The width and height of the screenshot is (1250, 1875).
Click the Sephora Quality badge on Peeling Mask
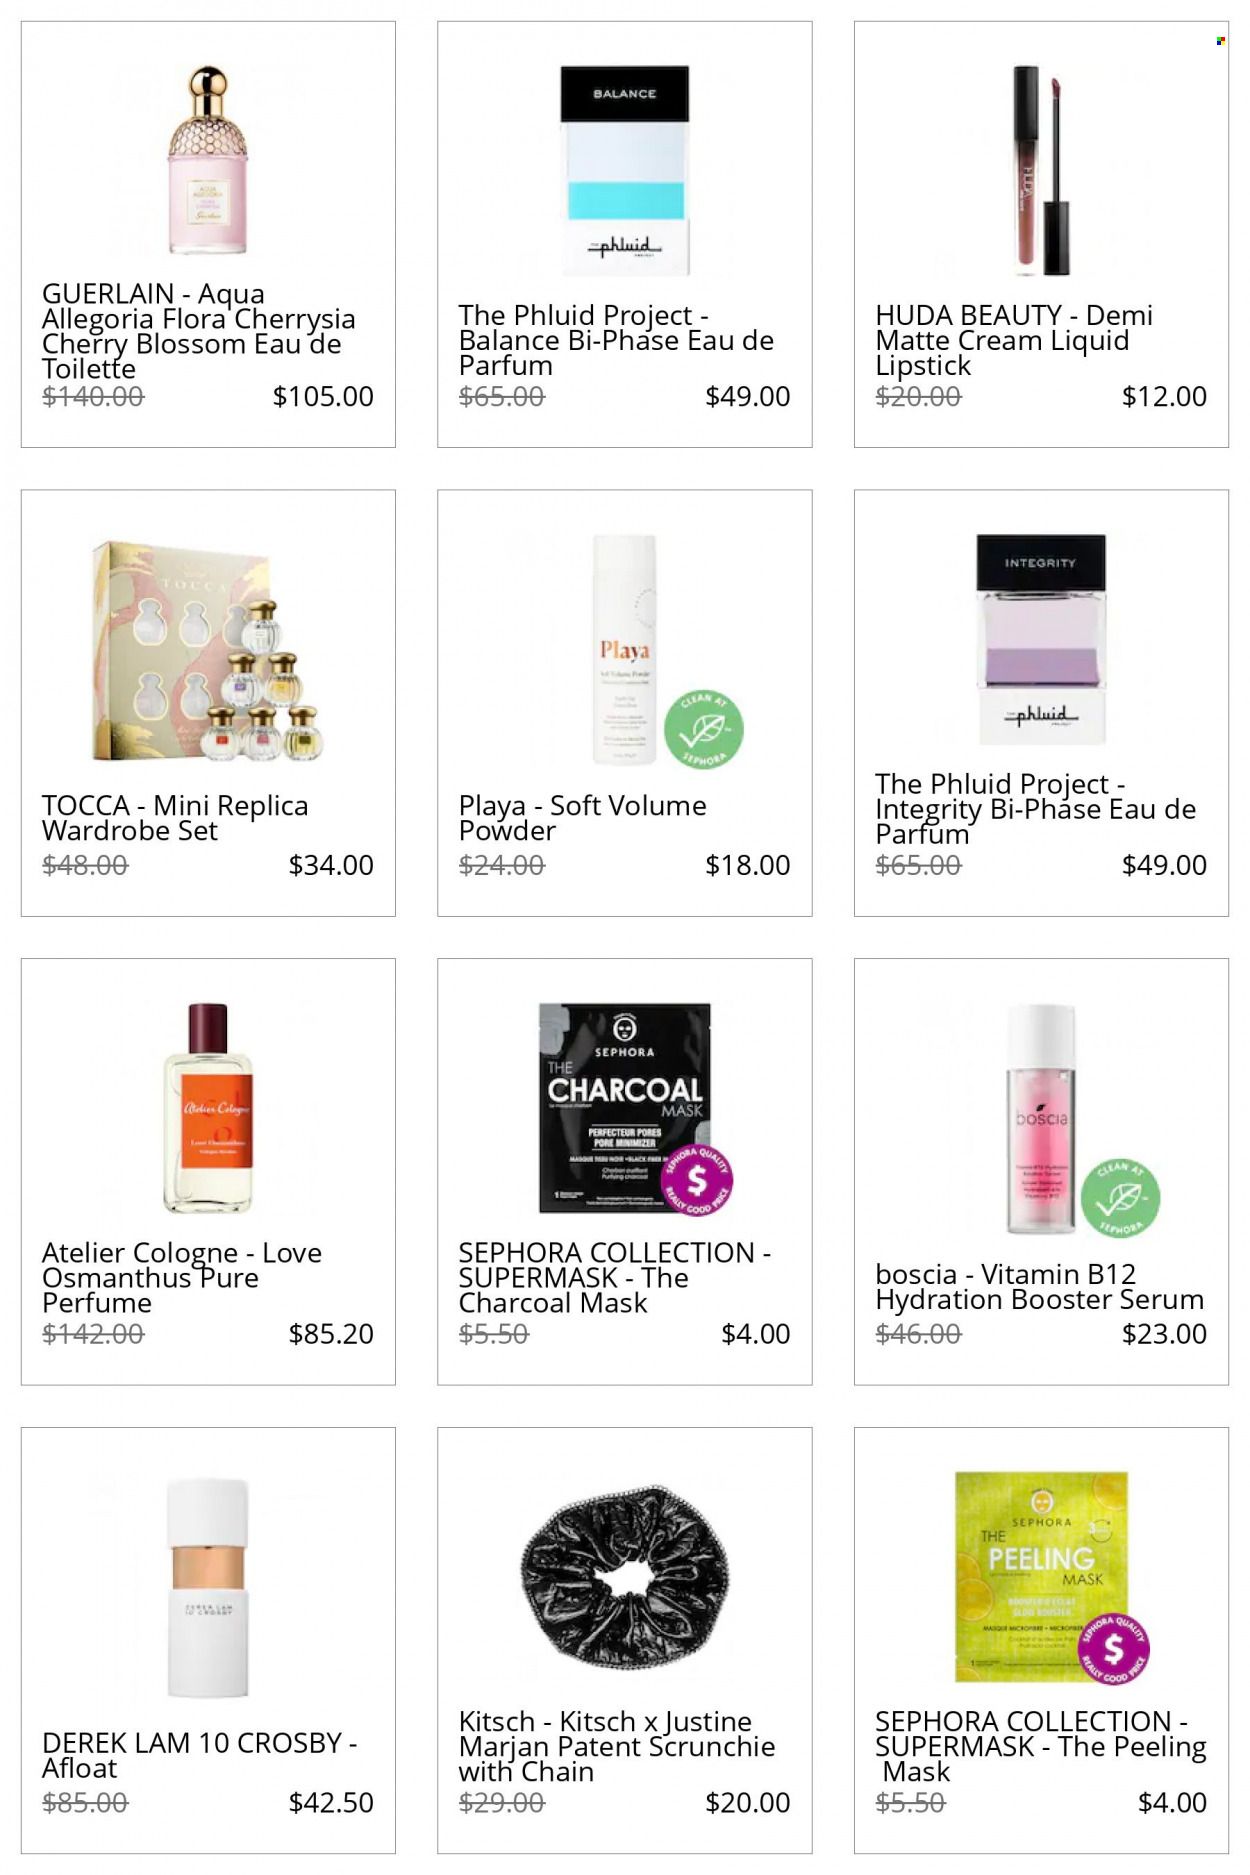1113,1647
